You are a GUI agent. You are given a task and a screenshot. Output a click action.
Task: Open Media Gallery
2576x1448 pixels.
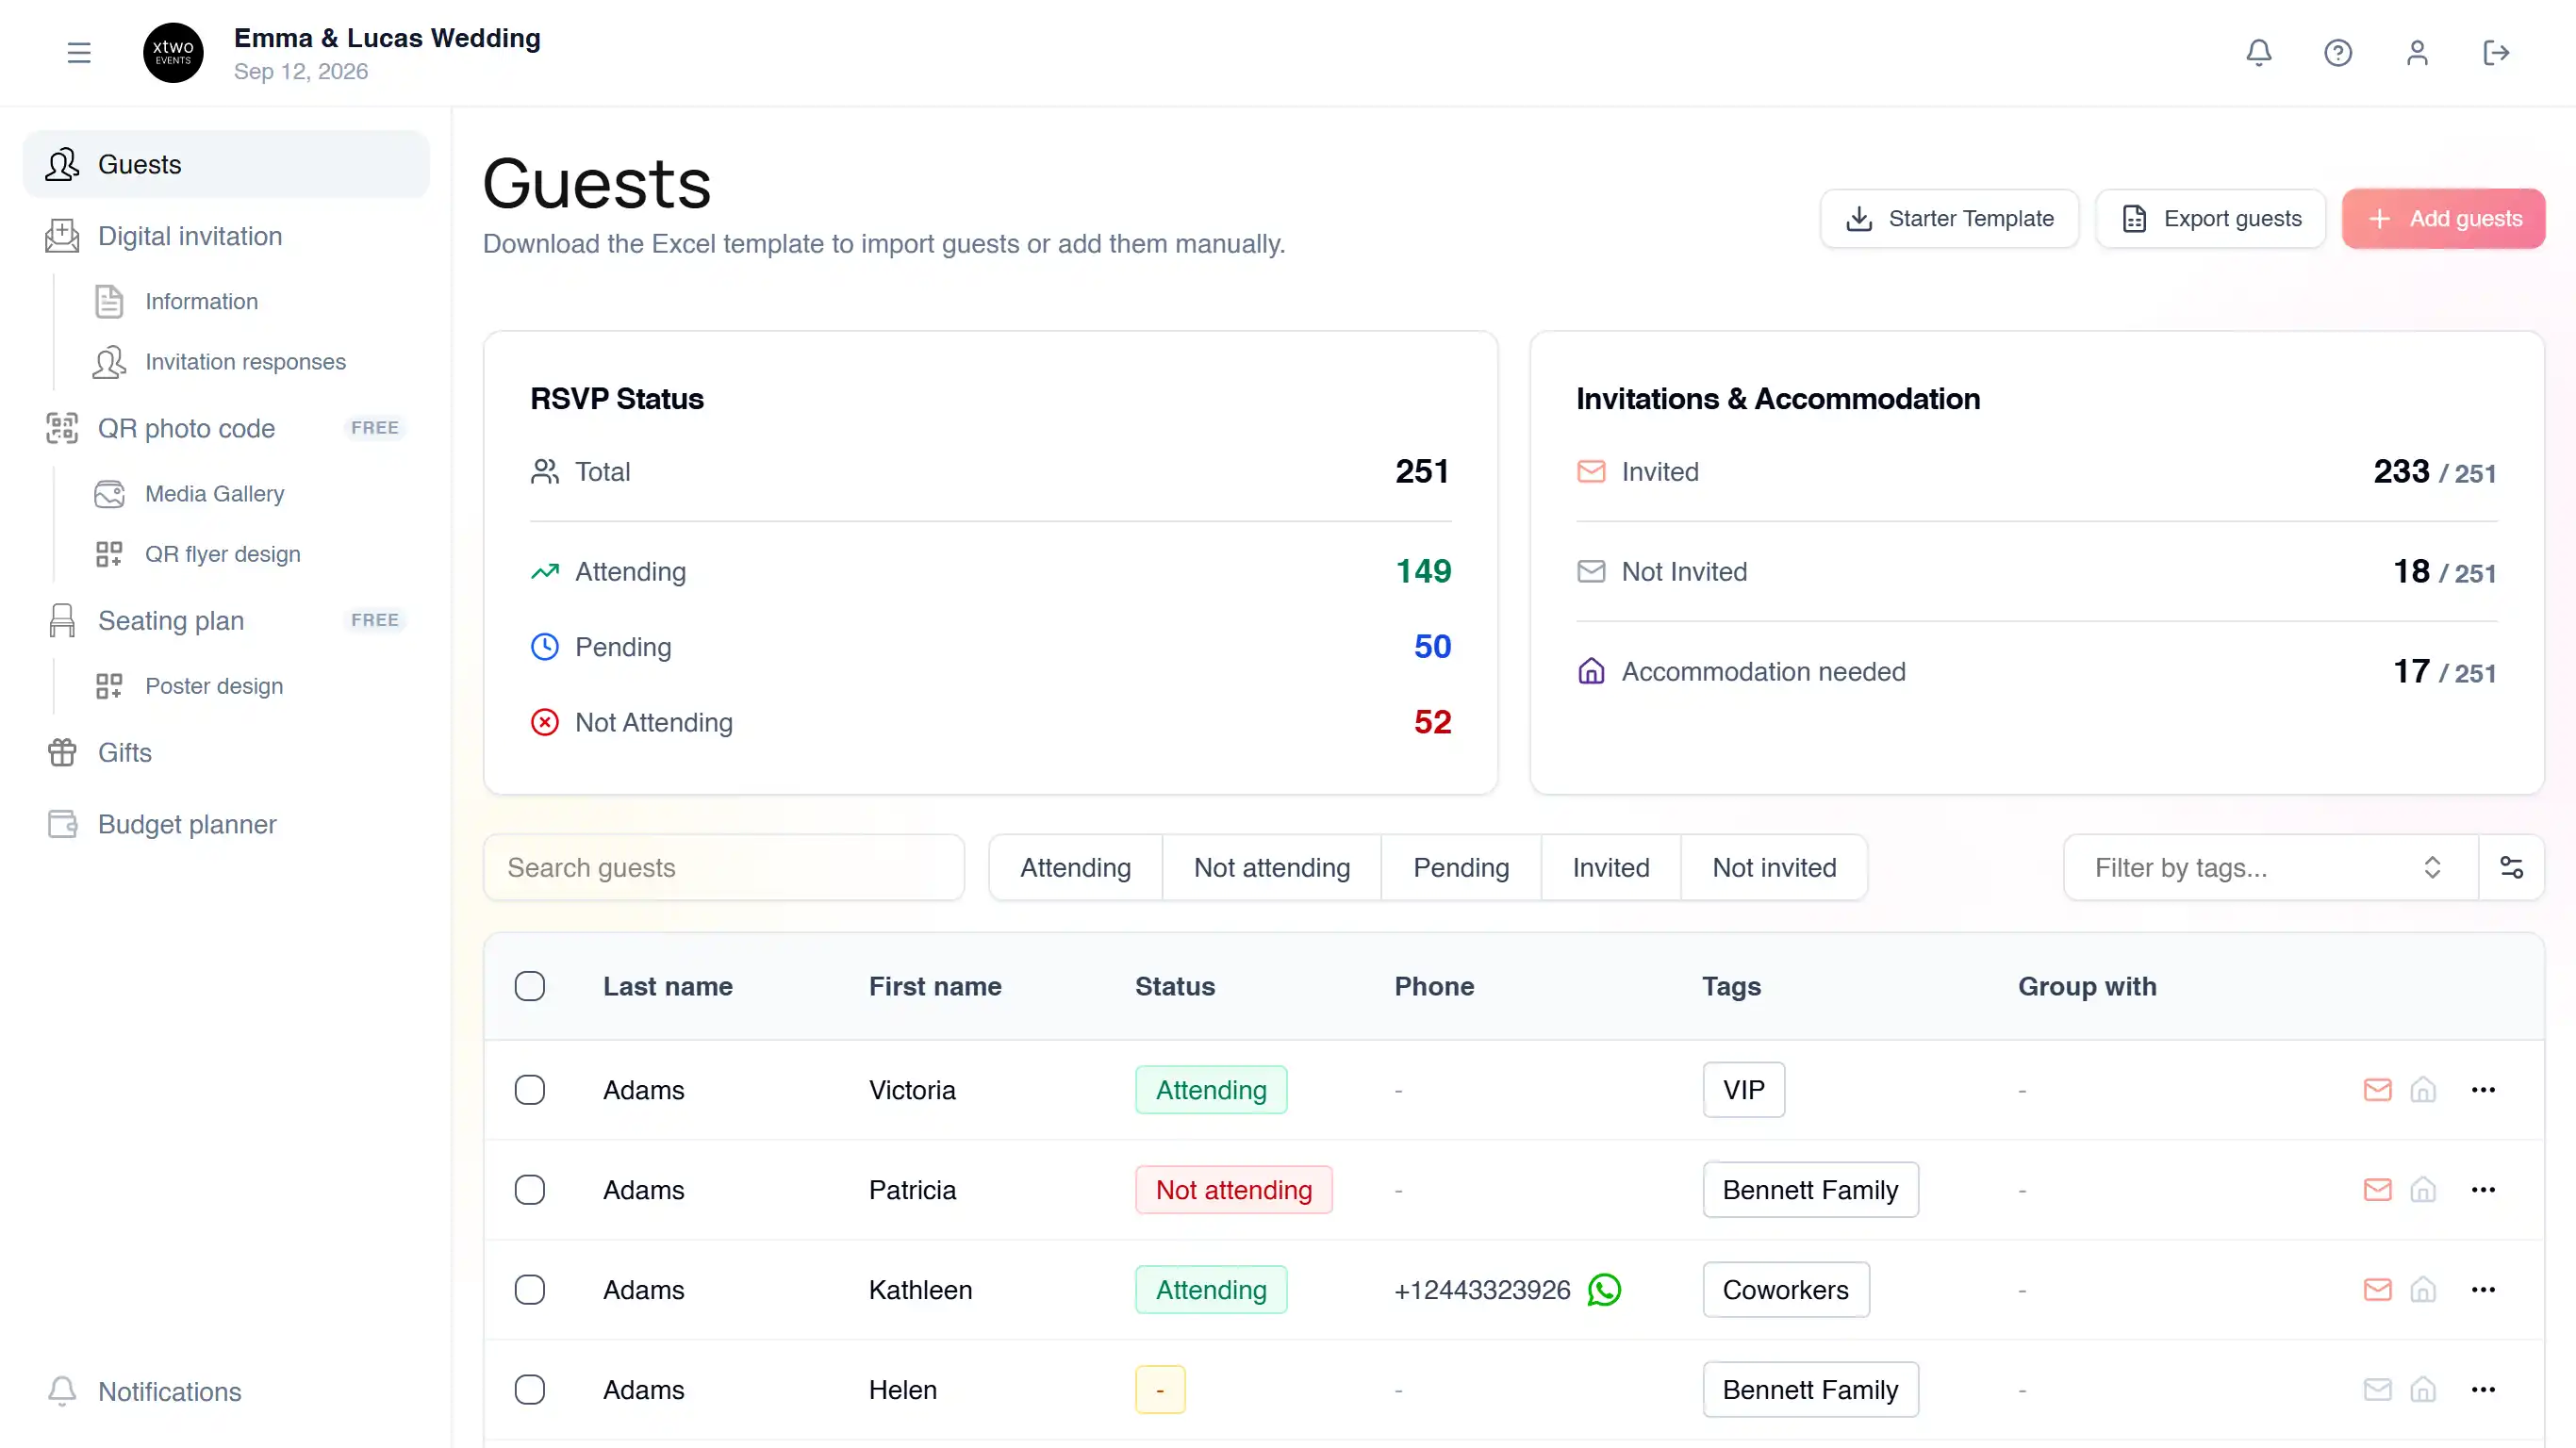(x=214, y=493)
